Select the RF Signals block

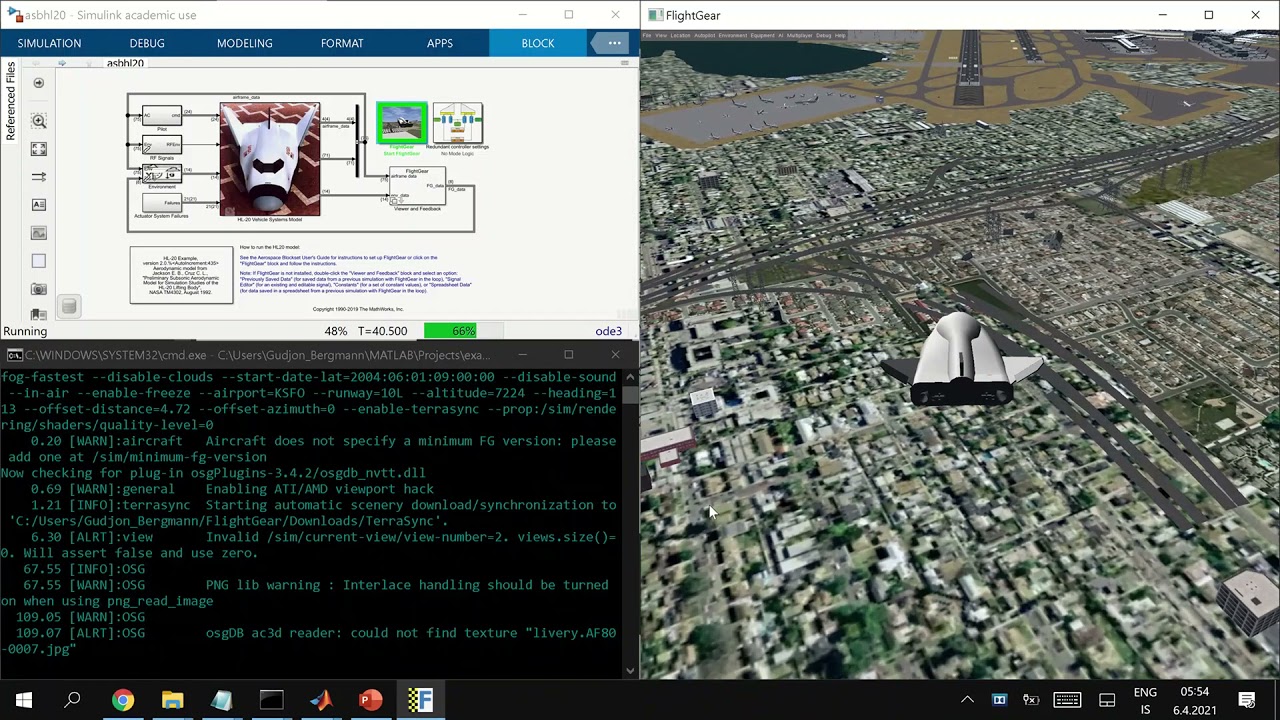162,145
